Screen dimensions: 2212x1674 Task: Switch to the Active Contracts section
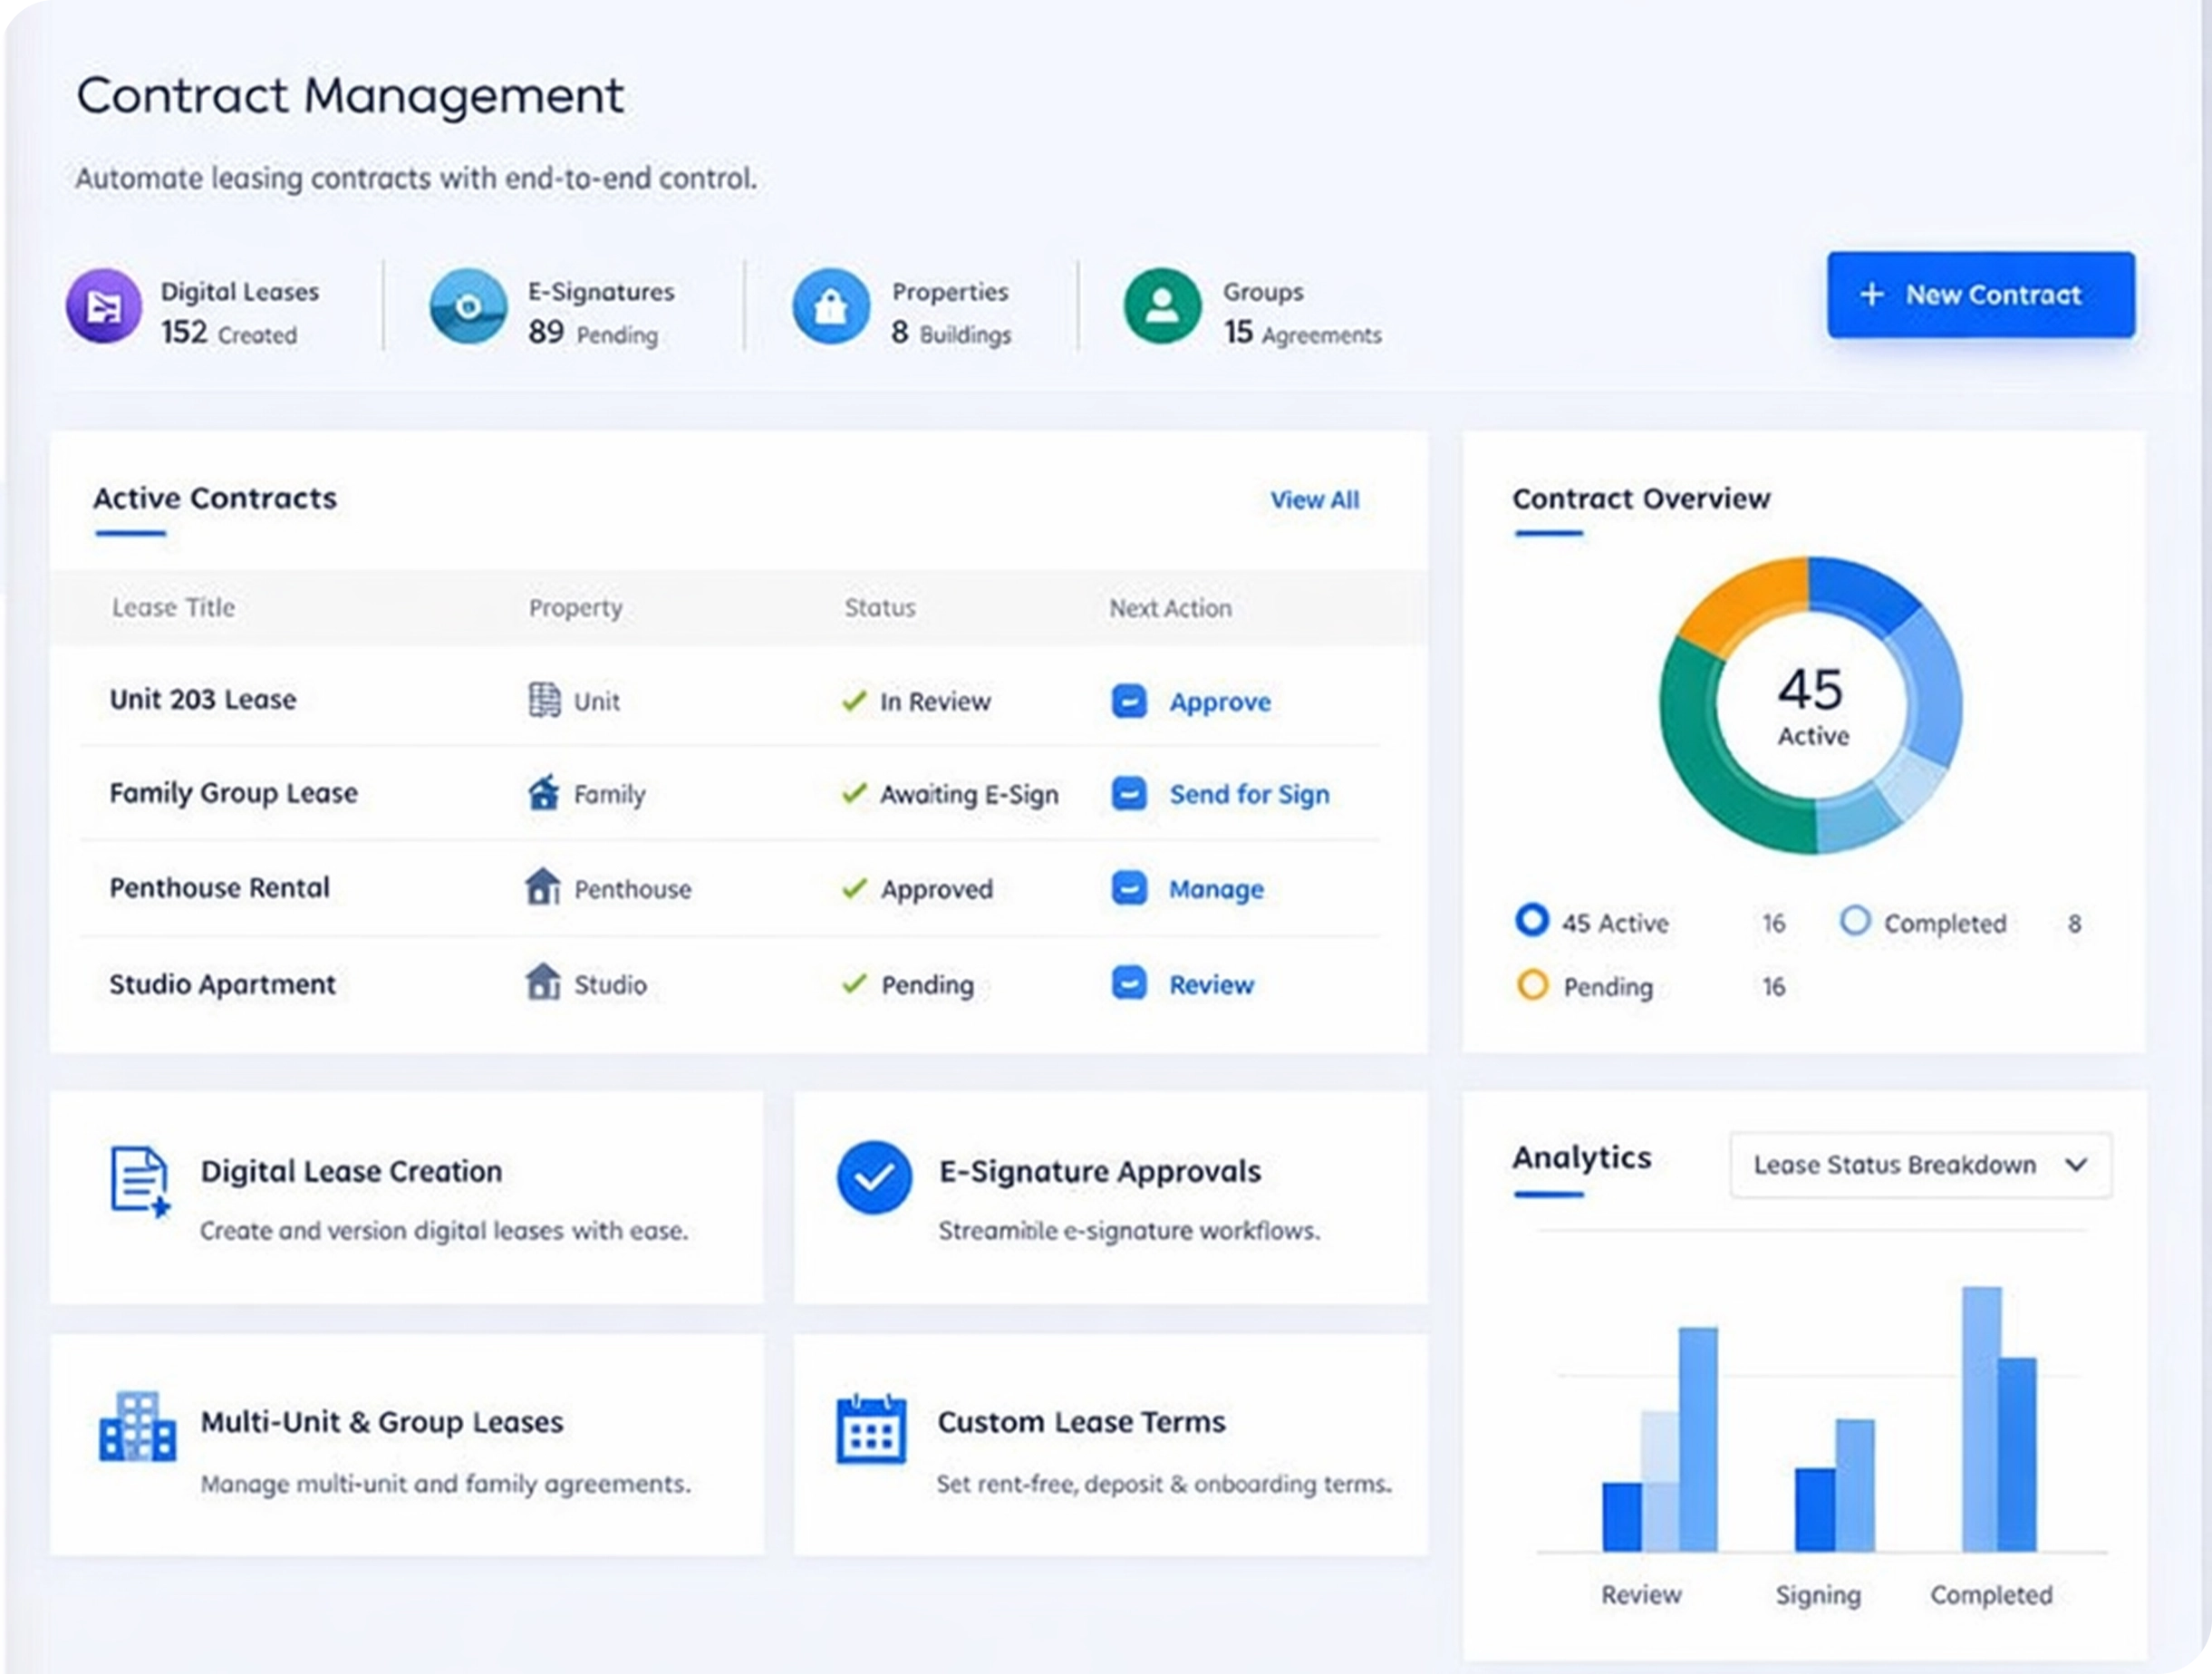coord(215,499)
